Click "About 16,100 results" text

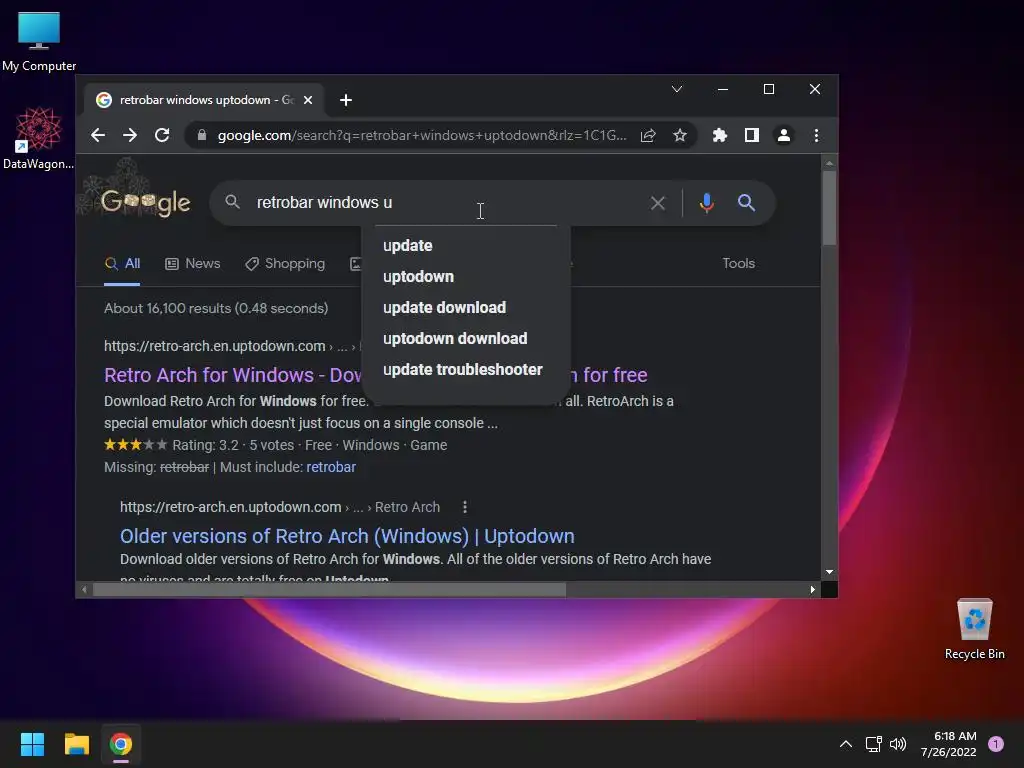[x=167, y=308]
